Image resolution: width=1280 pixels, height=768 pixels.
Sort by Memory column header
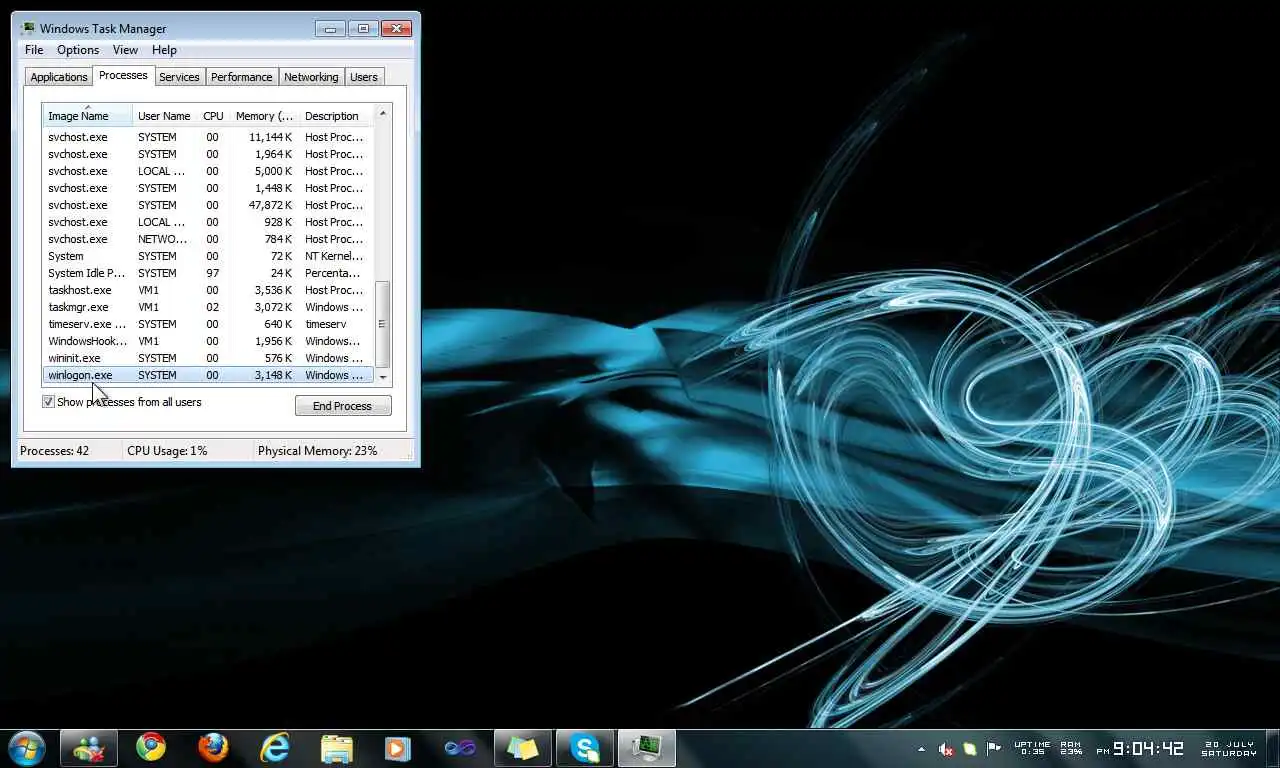(265, 116)
